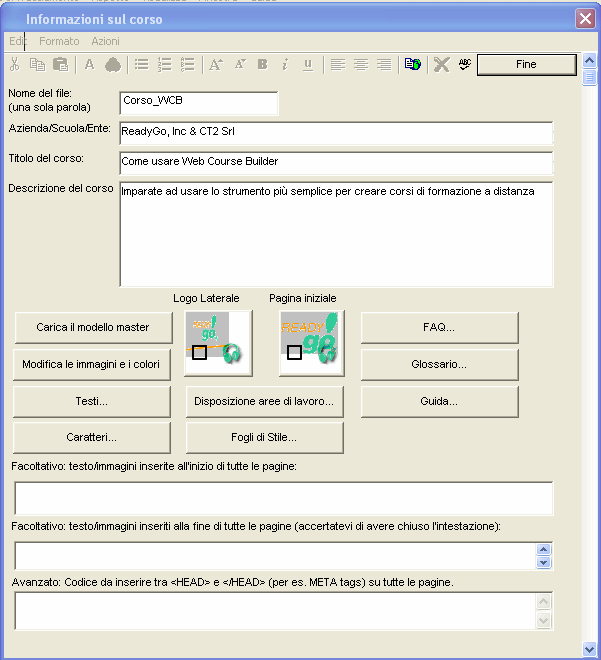Toggle underline formatting
The image size is (601, 660).
308,64
